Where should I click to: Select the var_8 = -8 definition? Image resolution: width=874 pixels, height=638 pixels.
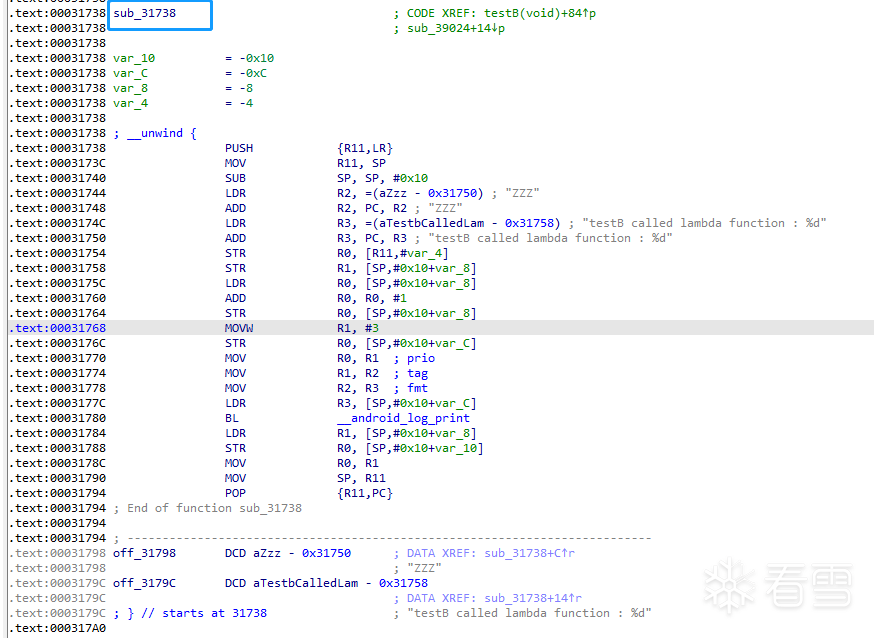[x=183, y=88]
